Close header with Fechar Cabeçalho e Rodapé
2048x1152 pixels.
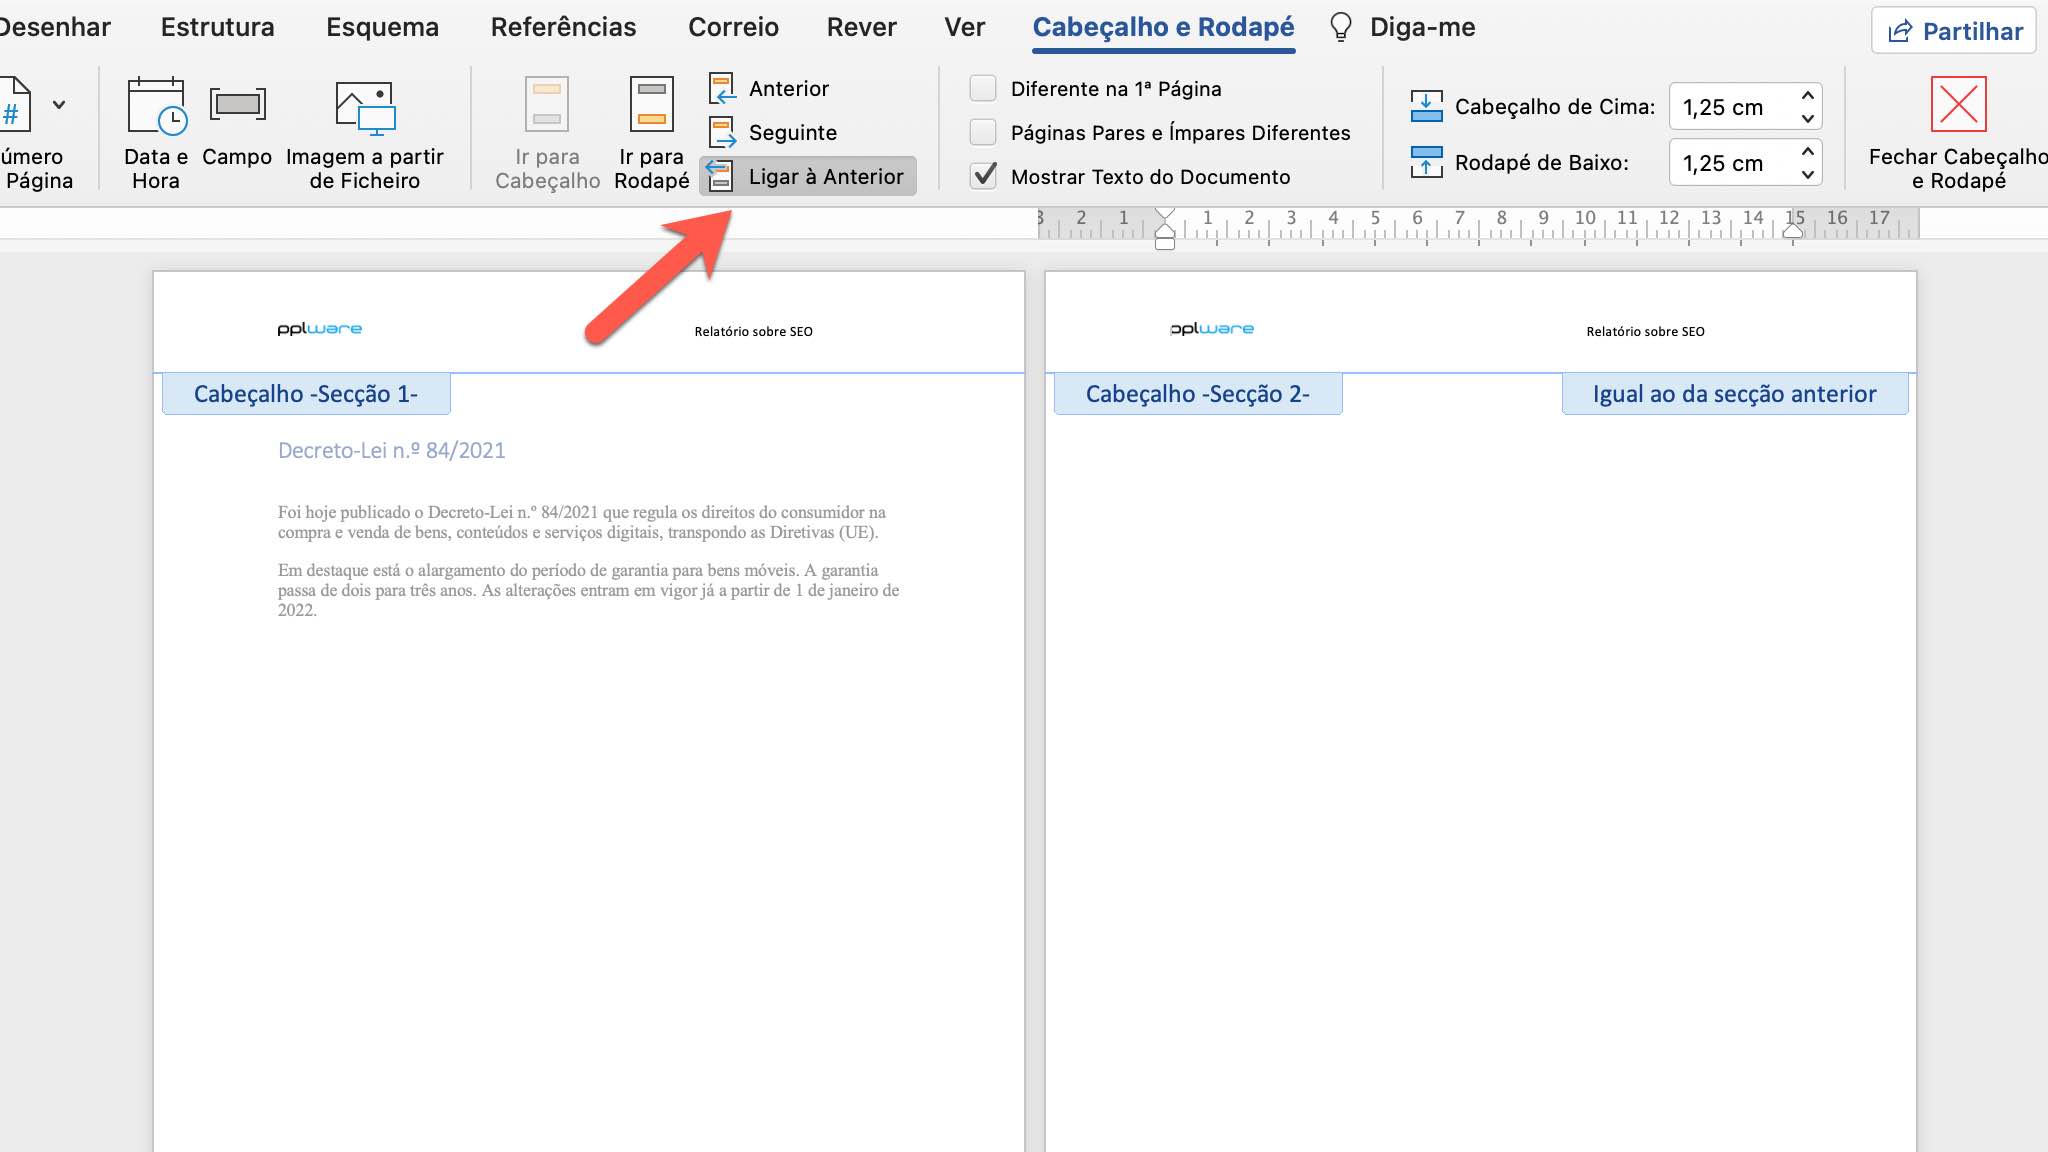(1957, 104)
